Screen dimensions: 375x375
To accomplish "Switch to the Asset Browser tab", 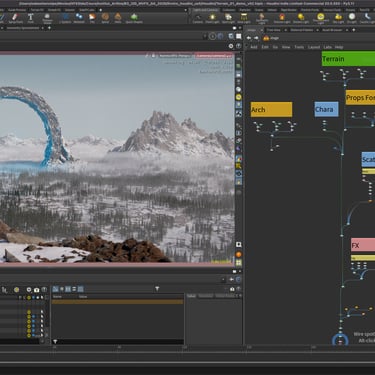I will click(332, 30).
